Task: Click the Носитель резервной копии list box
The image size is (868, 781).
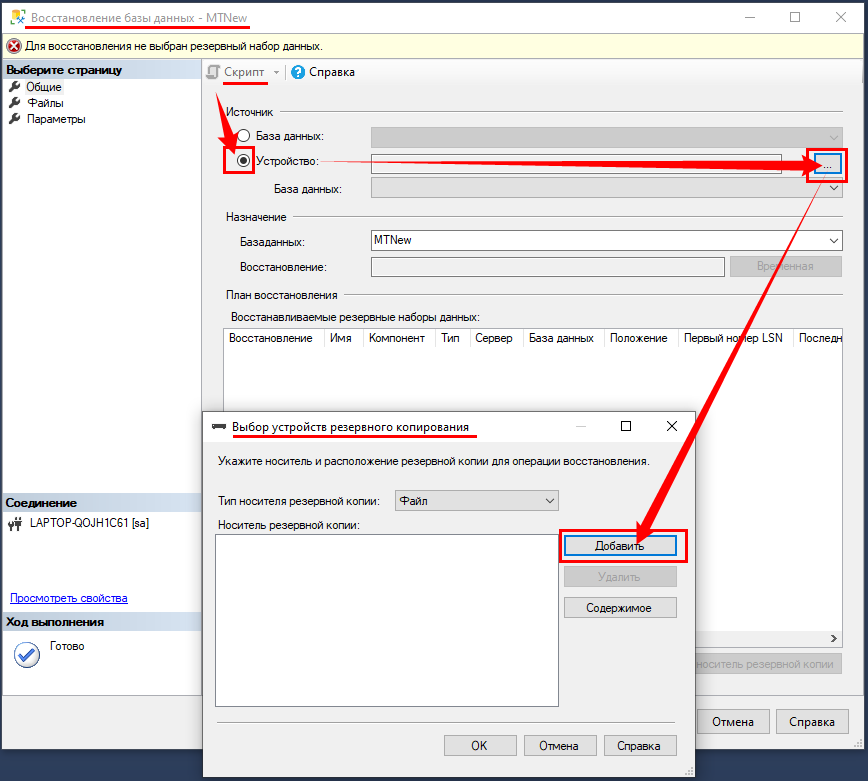Action: click(x=385, y=620)
